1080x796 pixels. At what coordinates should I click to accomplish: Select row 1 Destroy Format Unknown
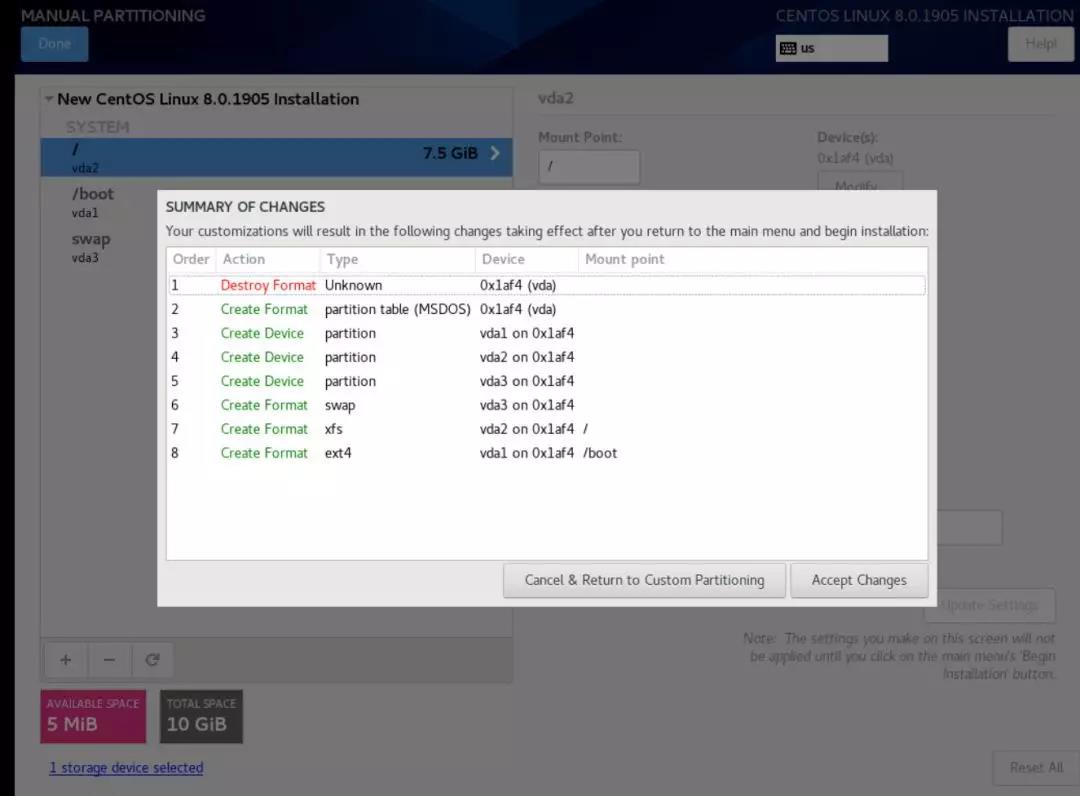click(547, 285)
